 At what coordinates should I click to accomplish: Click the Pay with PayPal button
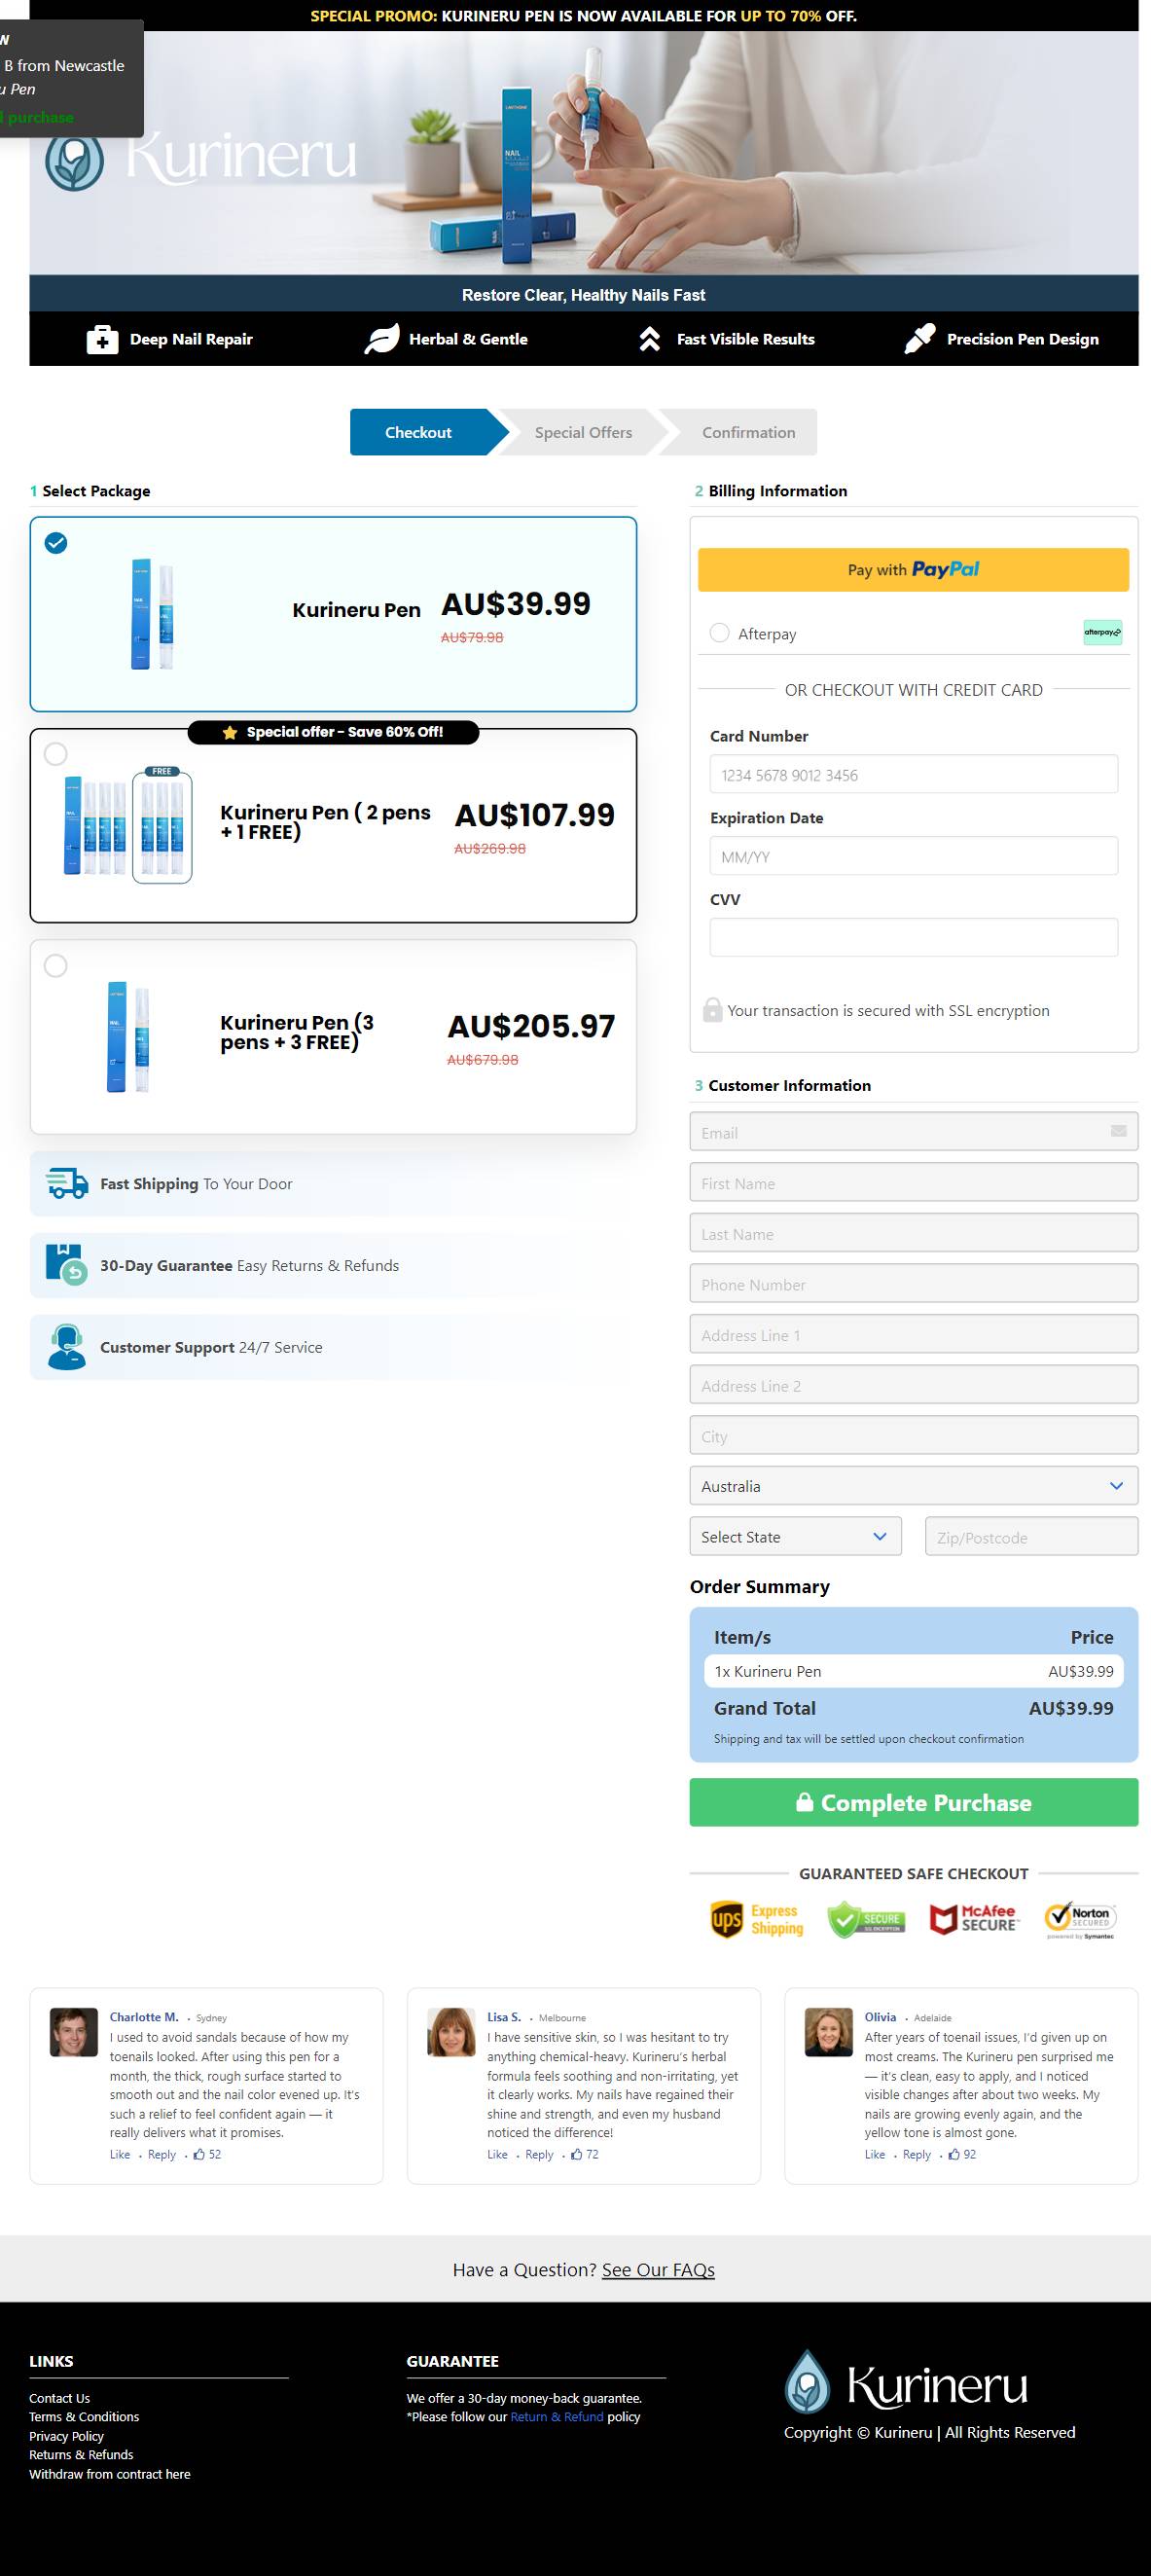(x=913, y=569)
